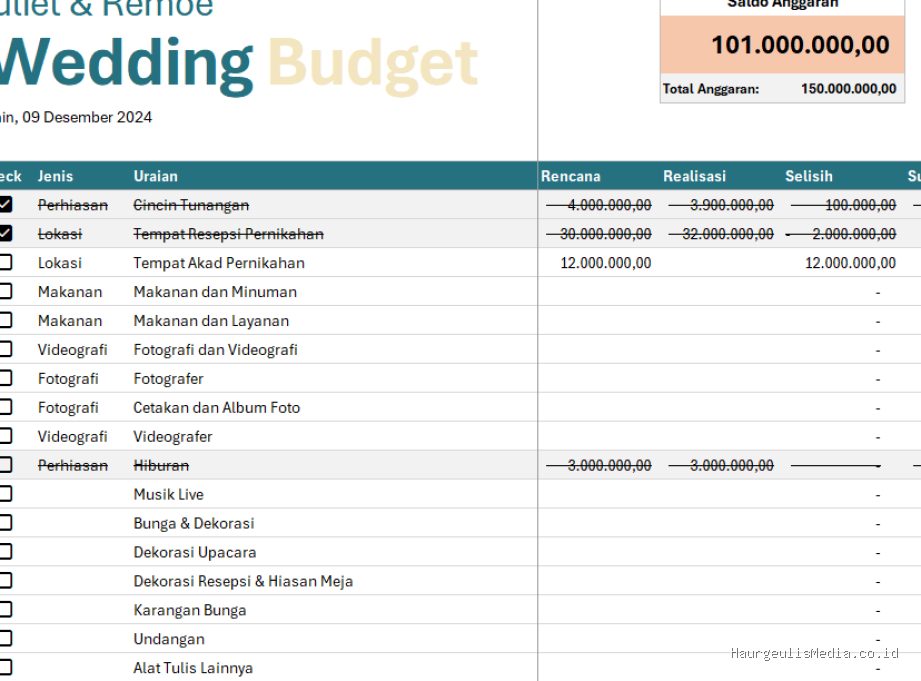Screen dimensions: 921x681
Task: Select the Uraian column header
Action: [156, 176]
